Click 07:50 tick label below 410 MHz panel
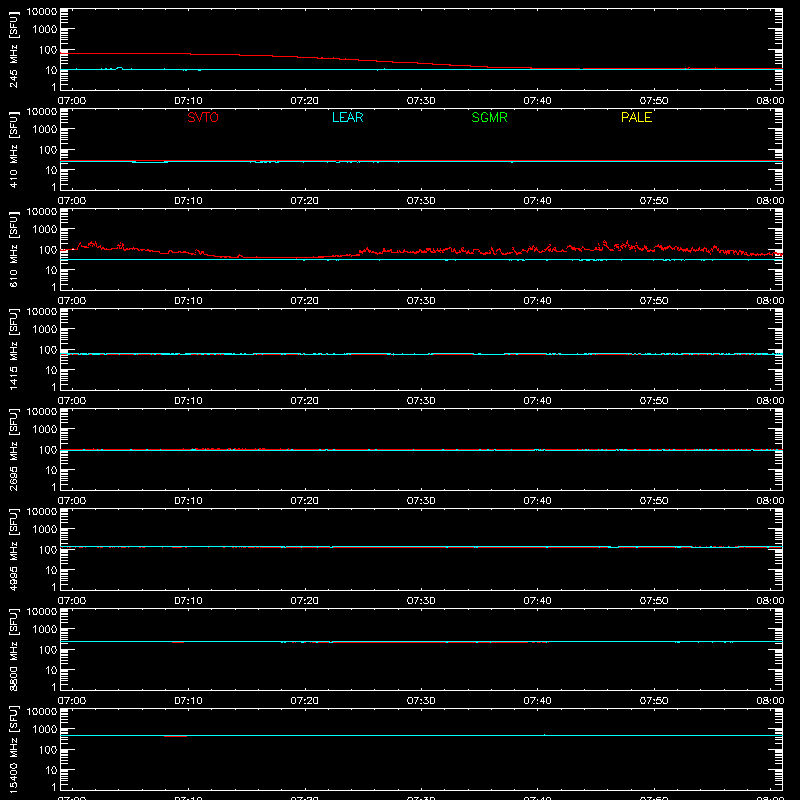Image resolution: width=800 pixels, height=800 pixels. pyautogui.click(x=654, y=201)
